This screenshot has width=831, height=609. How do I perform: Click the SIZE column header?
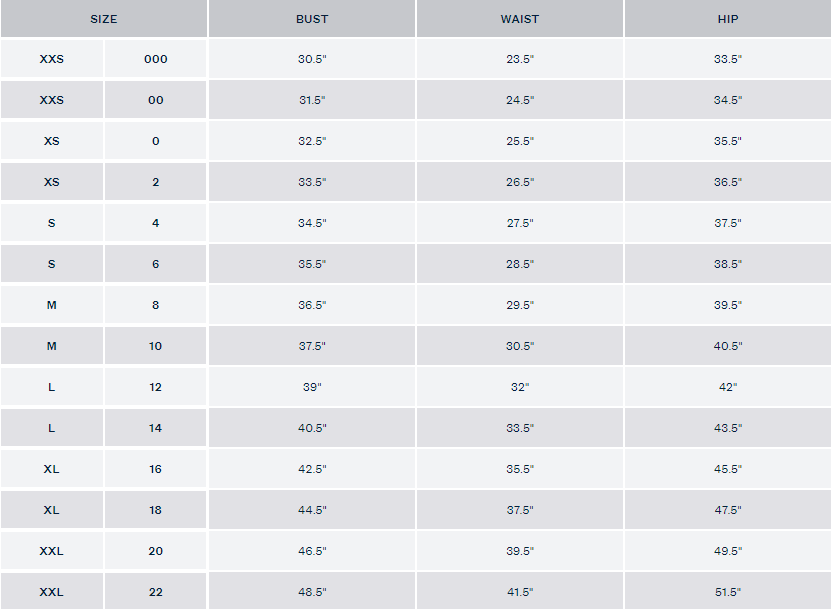point(103,19)
